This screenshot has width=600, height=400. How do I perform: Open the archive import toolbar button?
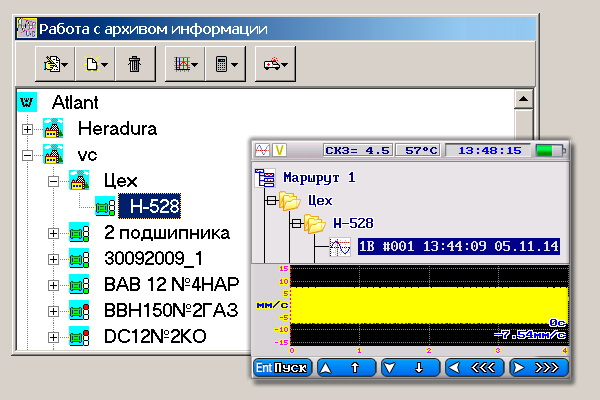55,64
